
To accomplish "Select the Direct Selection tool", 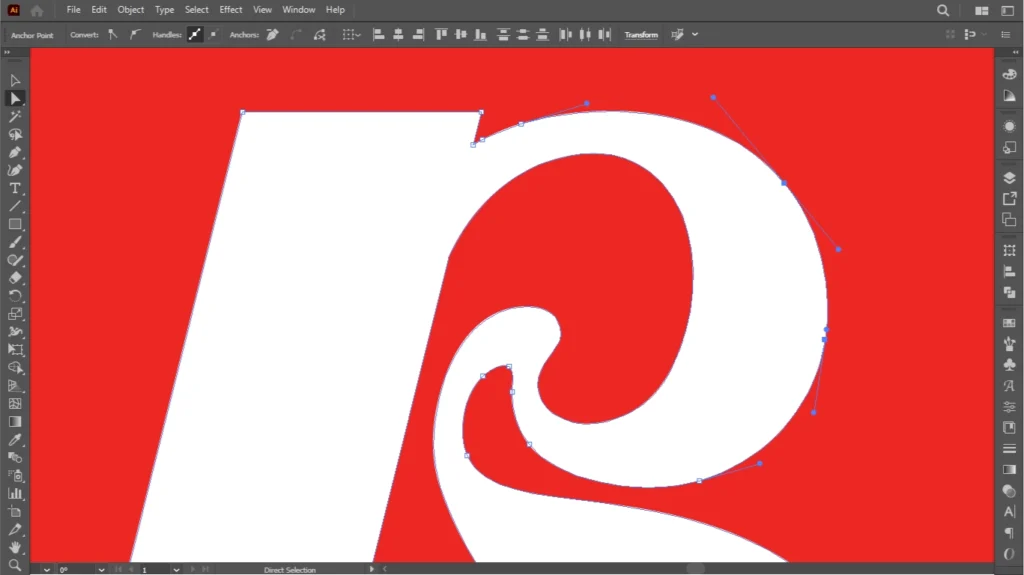I will point(15,98).
